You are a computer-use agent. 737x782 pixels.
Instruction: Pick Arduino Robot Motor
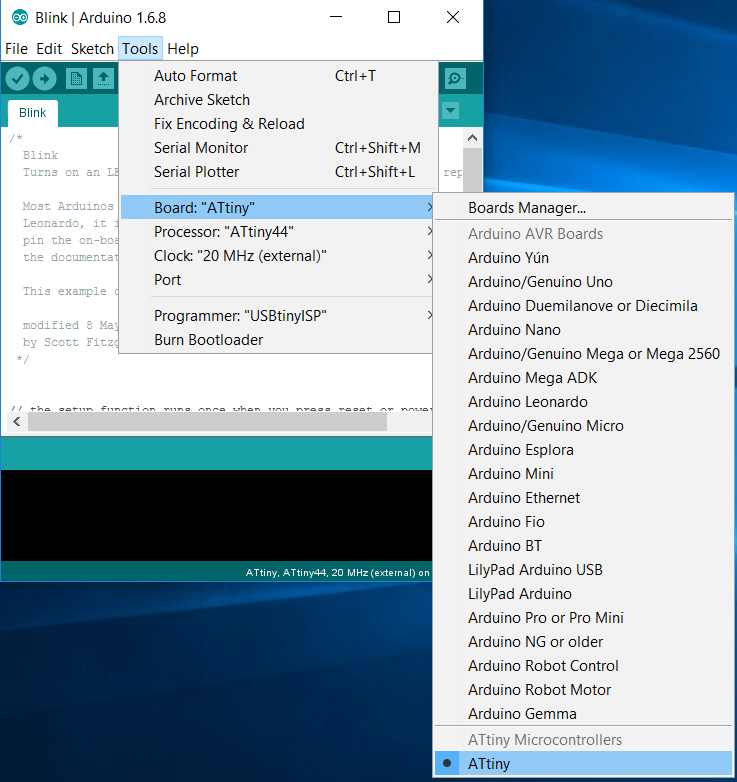[583, 690]
